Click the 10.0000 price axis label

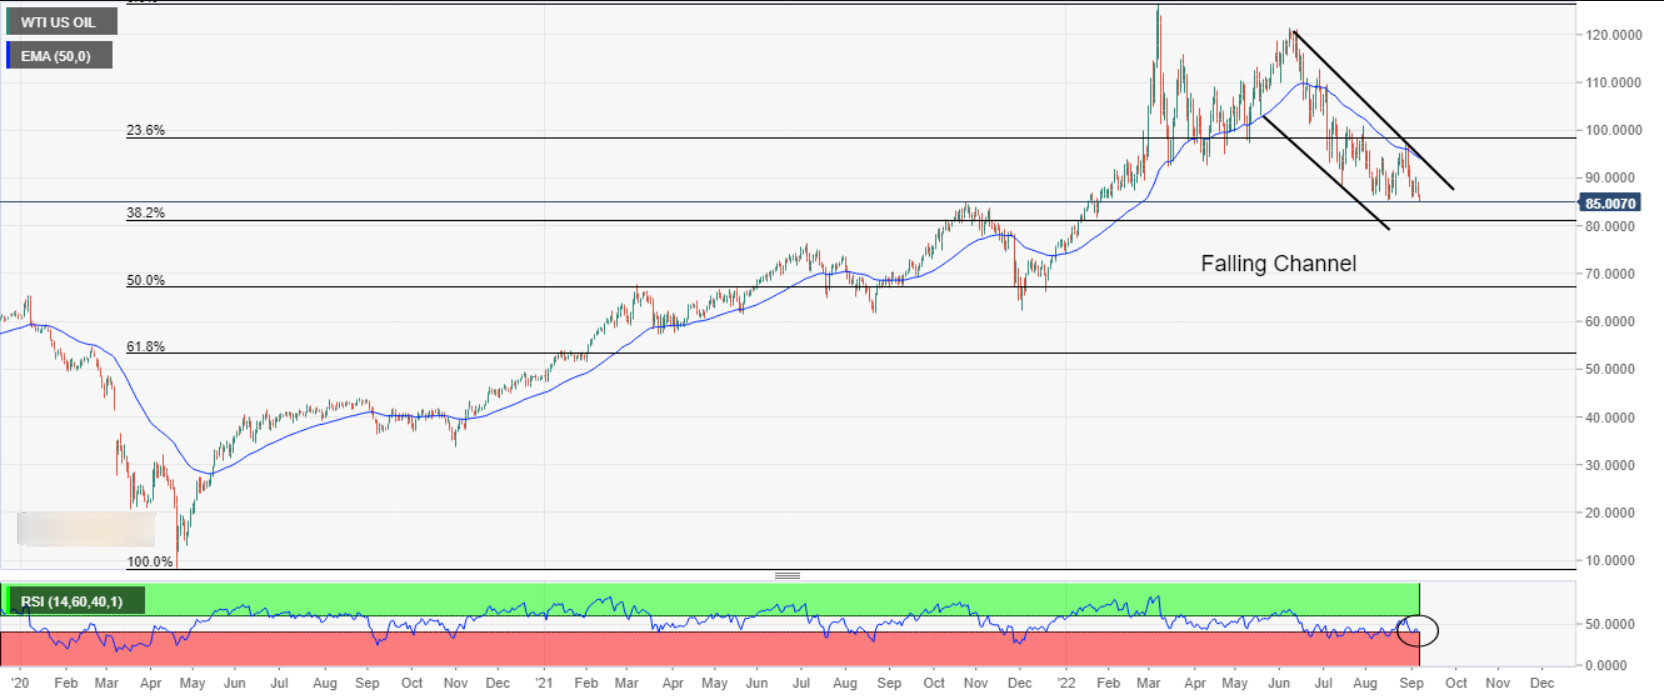click(1613, 561)
